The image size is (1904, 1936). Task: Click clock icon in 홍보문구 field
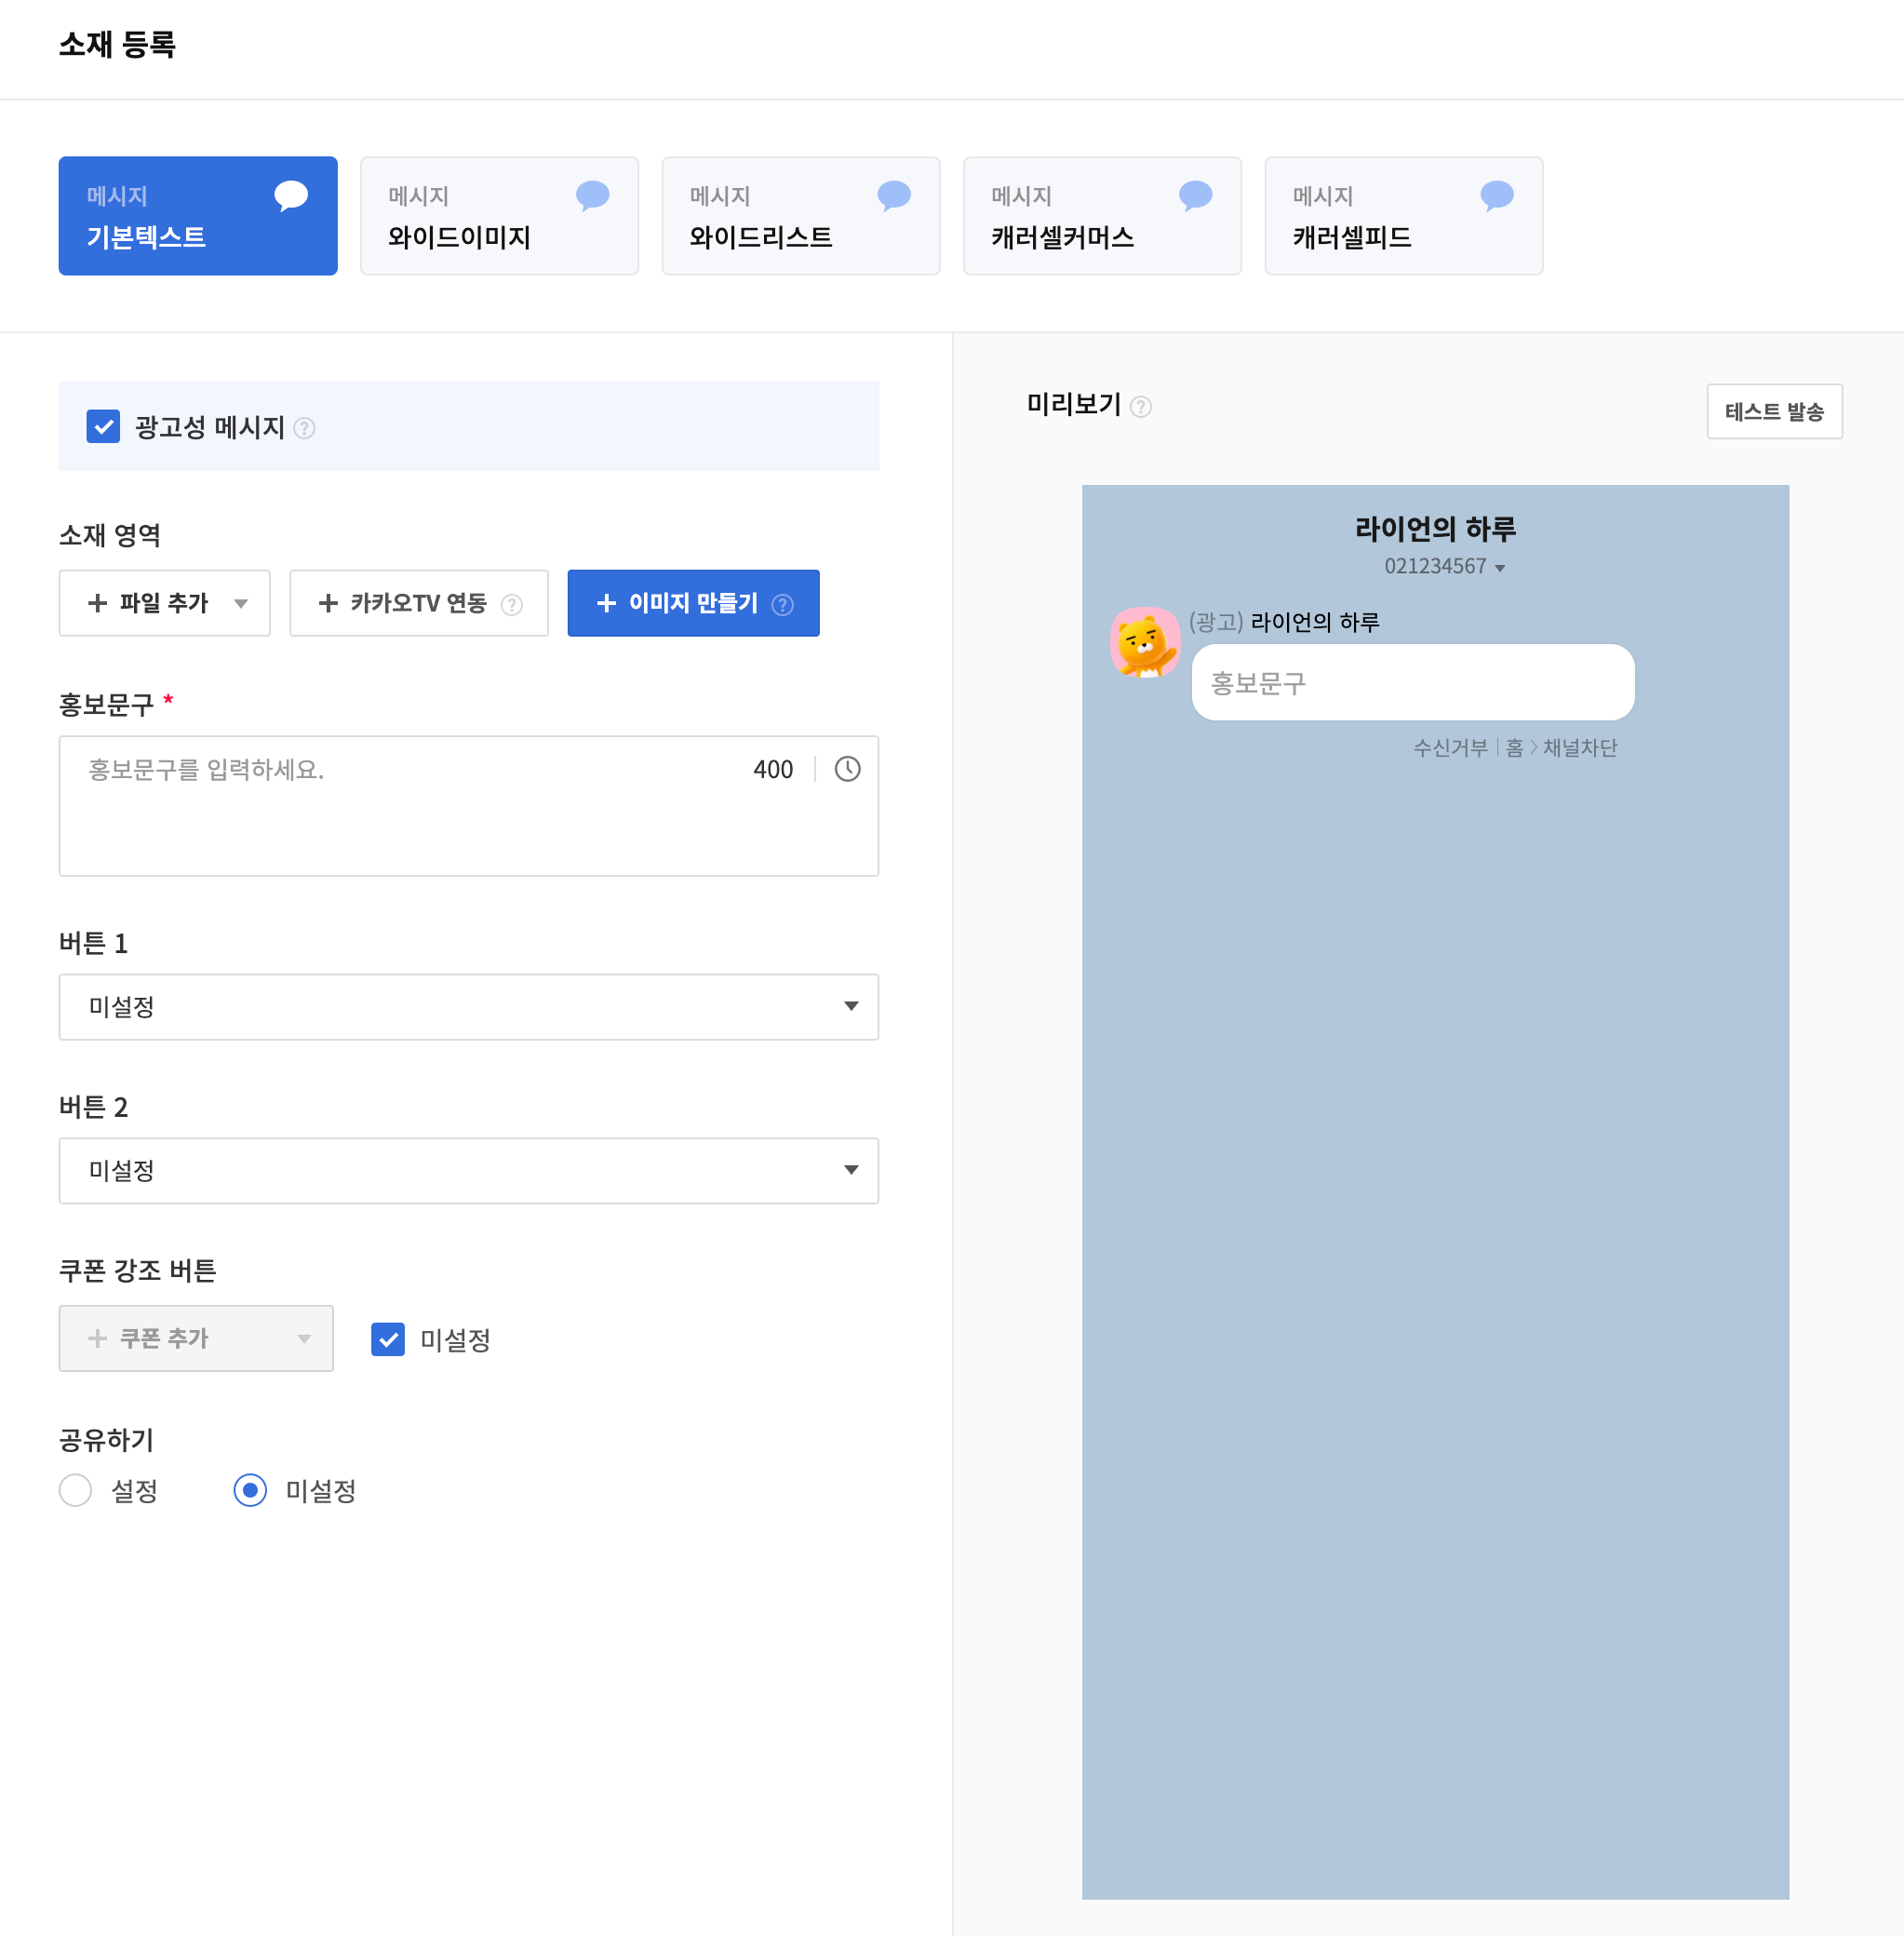point(847,769)
